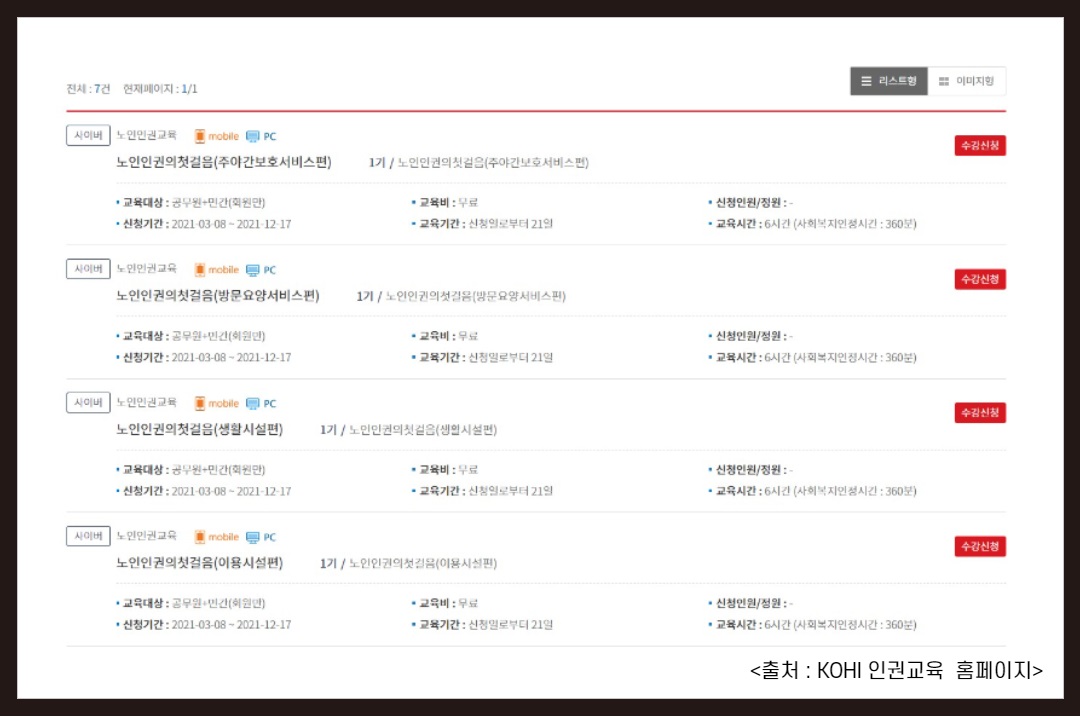Click 노인인권교육 category label of 주야간보호서비스편
This screenshot has height=718, width=1080.
point(146,135)
